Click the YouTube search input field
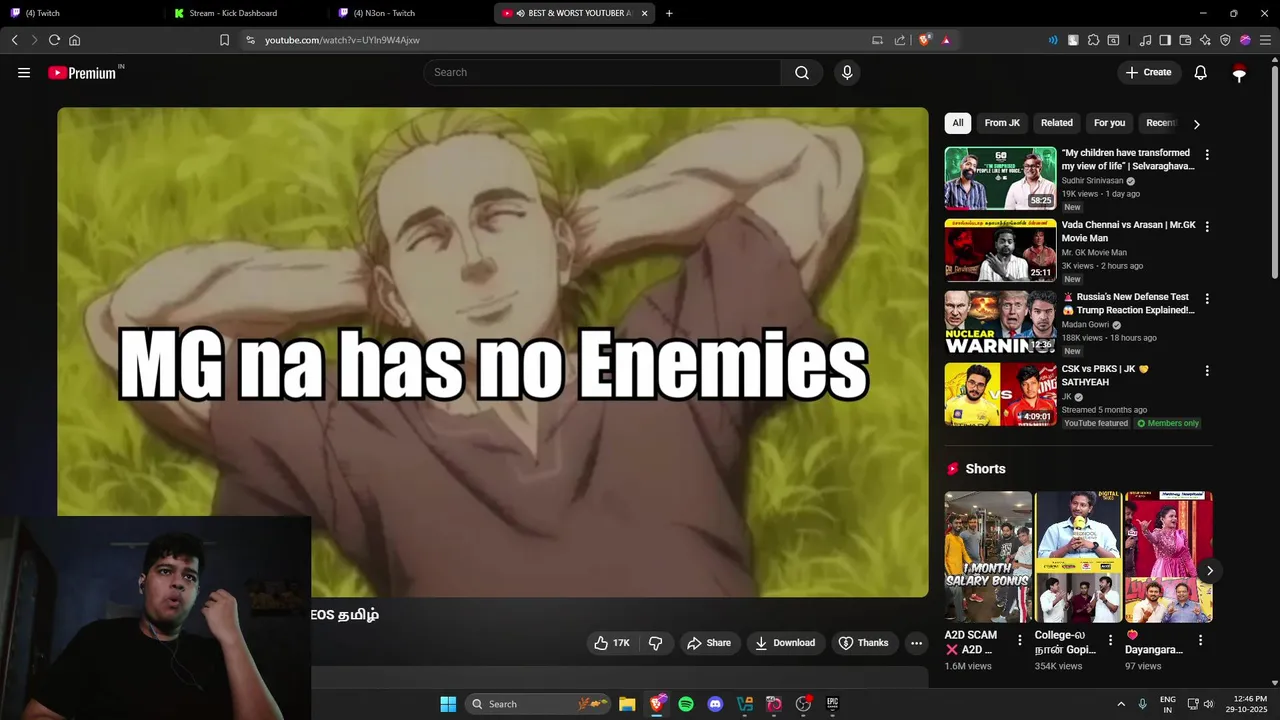1280x720 pixels. [602, 72]
